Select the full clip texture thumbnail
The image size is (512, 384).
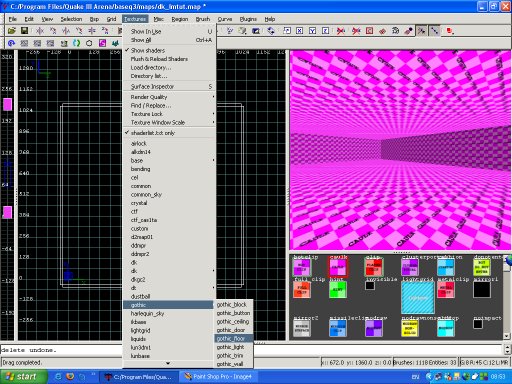(x=302, y=289)
